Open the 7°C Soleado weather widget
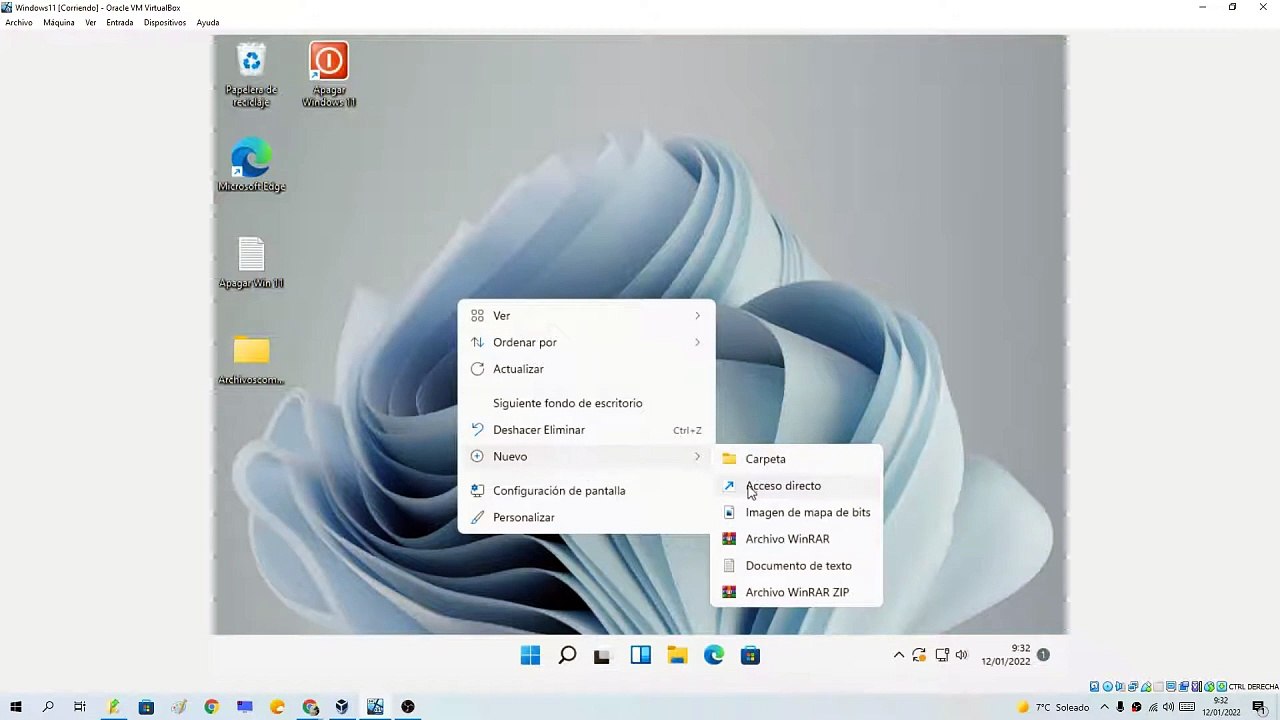1280x720 pixels. coord(1055,707)
